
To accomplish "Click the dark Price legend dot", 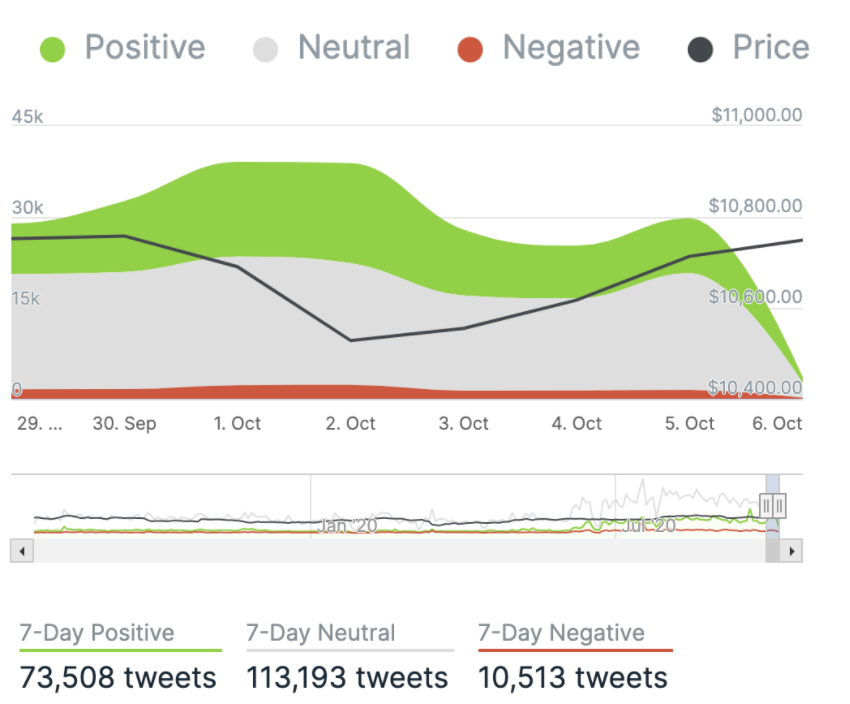I will (700, 49).
